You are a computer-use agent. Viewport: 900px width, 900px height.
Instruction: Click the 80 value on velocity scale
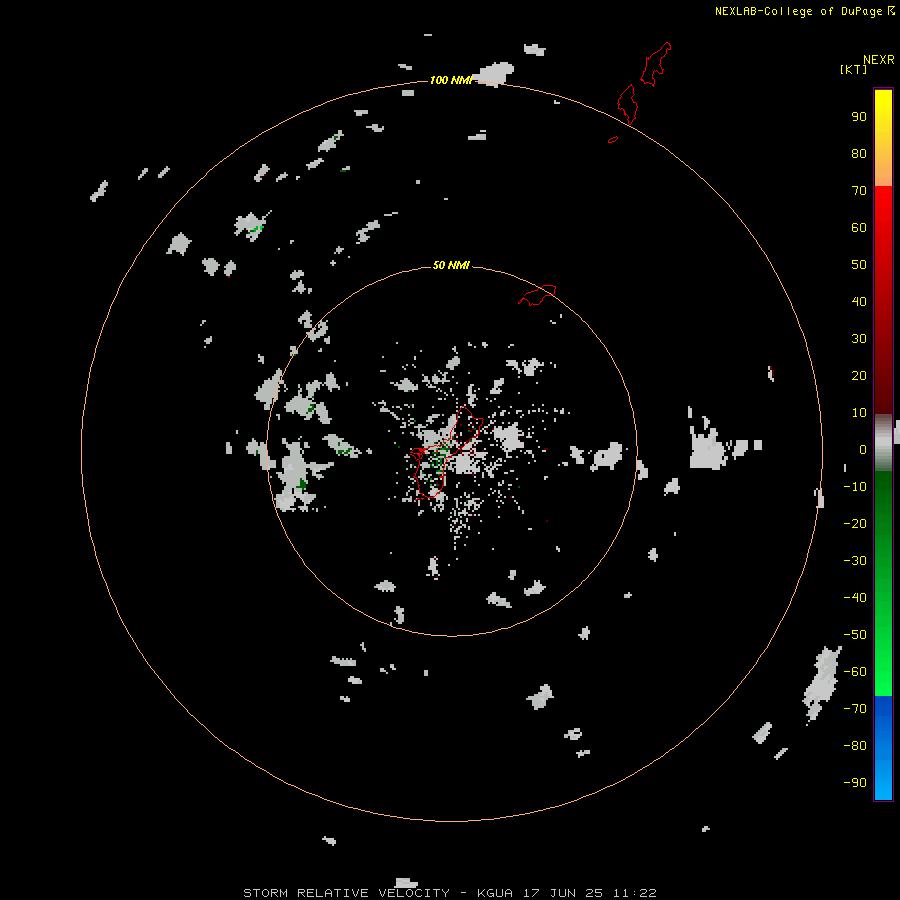[x=859, y=154]
